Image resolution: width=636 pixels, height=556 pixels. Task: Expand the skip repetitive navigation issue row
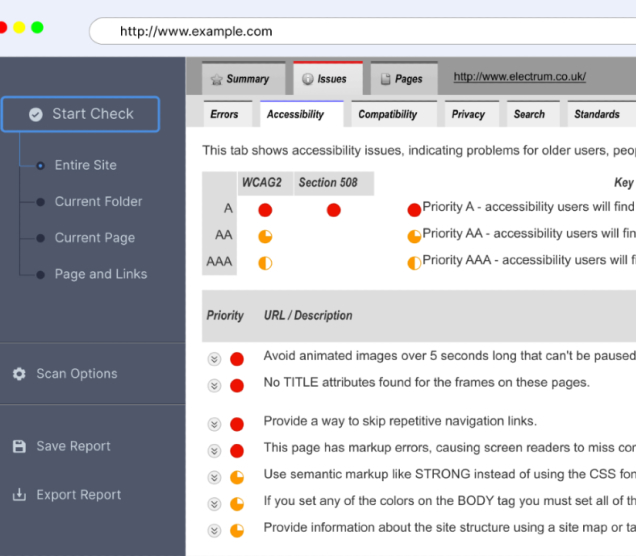pos(214,424)
